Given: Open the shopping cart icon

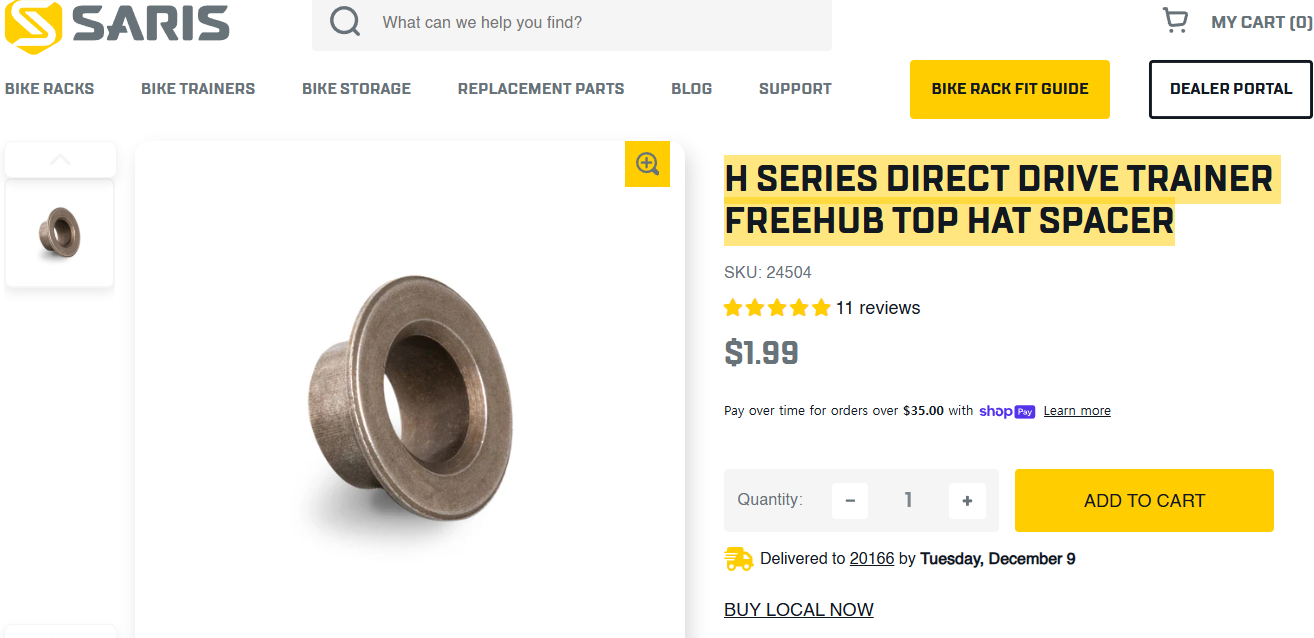Looking at the screenshot, I should pyautogui.click(x=1175, y=21).
